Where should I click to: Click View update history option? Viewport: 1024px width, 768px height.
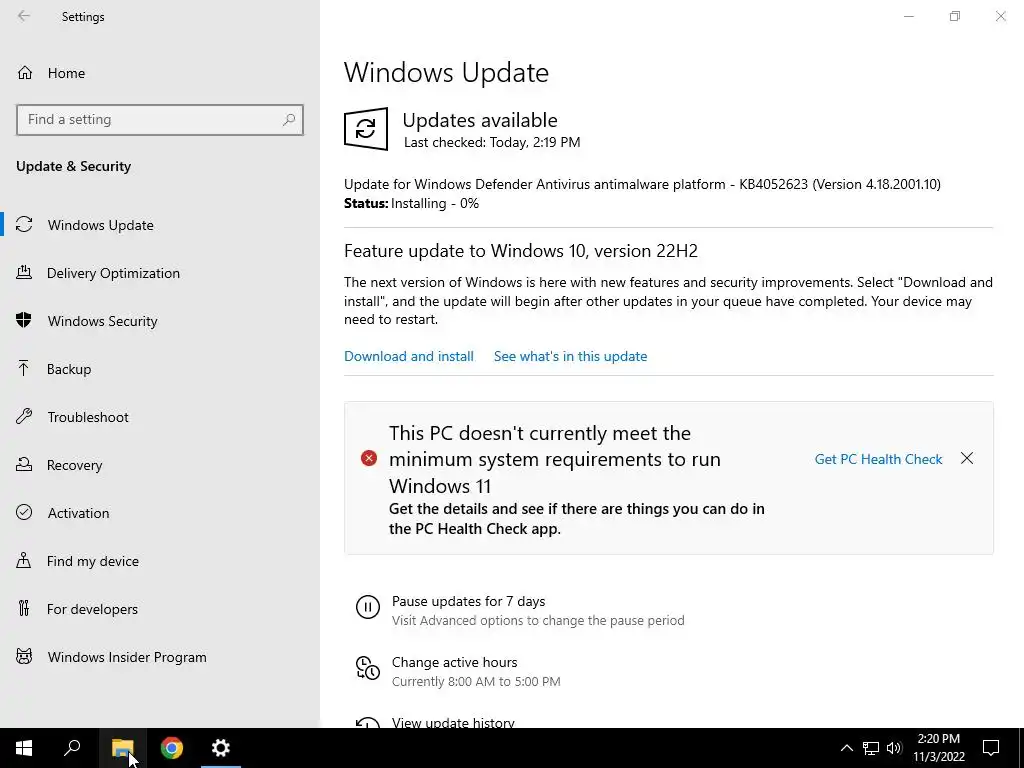453,722
